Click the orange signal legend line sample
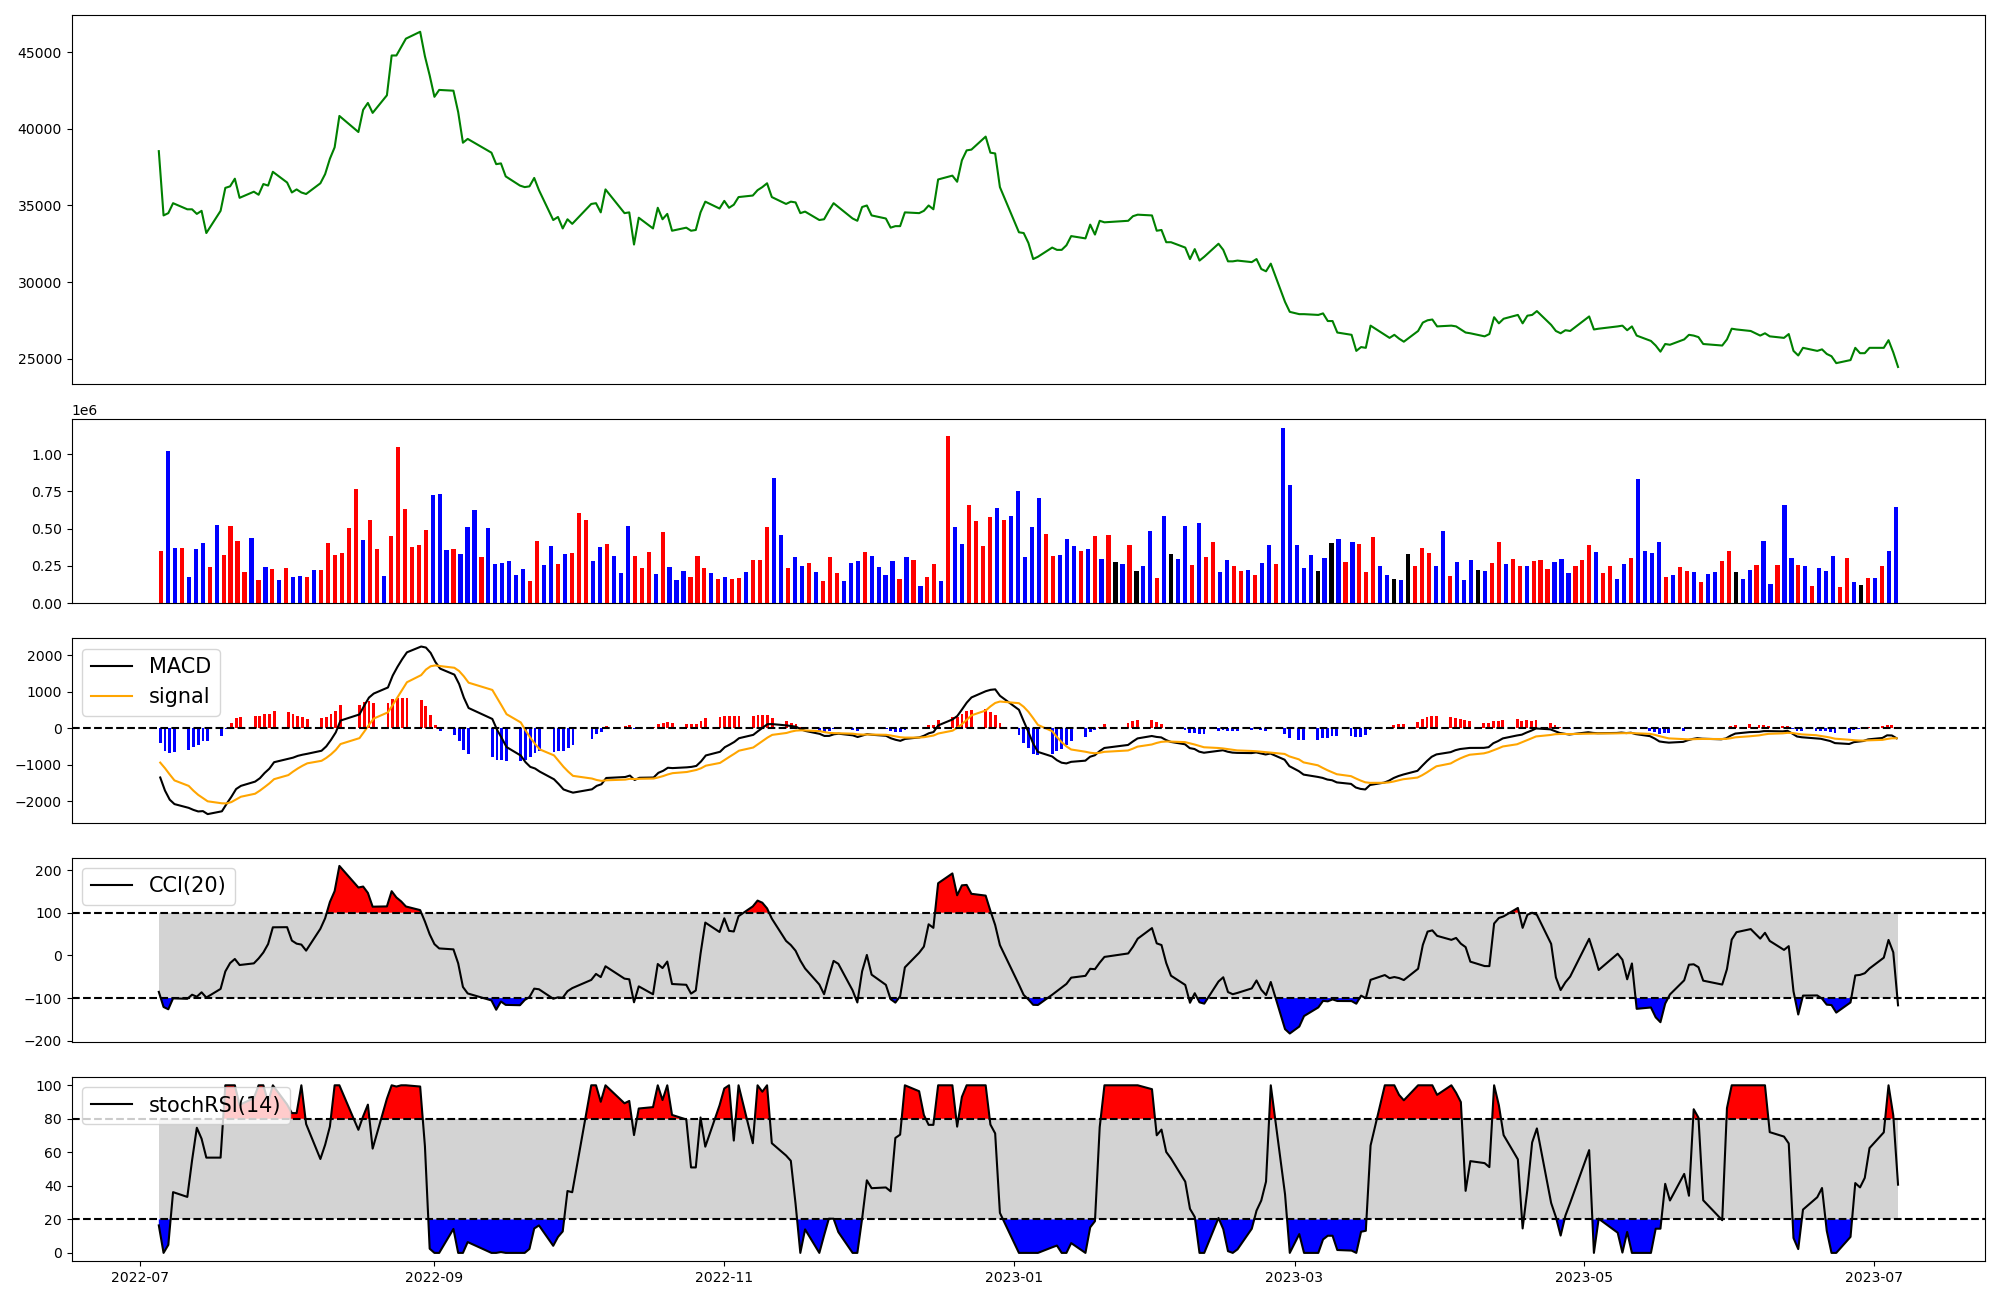The image size is (2000, 1300). tap(111, 696)
